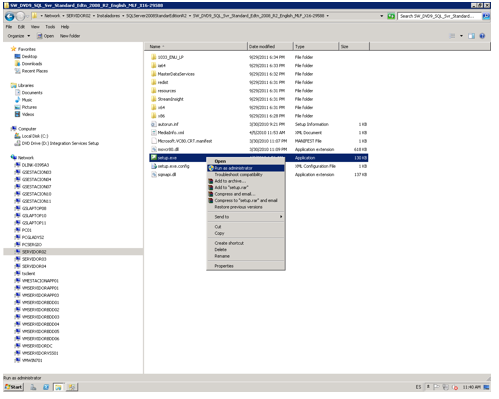The height and width of the screenshot is (399, 499).
Task: Open the Edit menu
Action: 21,27
